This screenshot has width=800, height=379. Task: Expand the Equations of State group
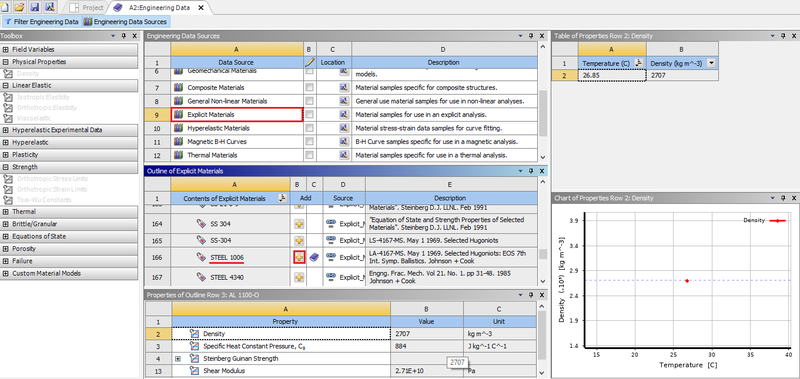click(x=6, y=236)
